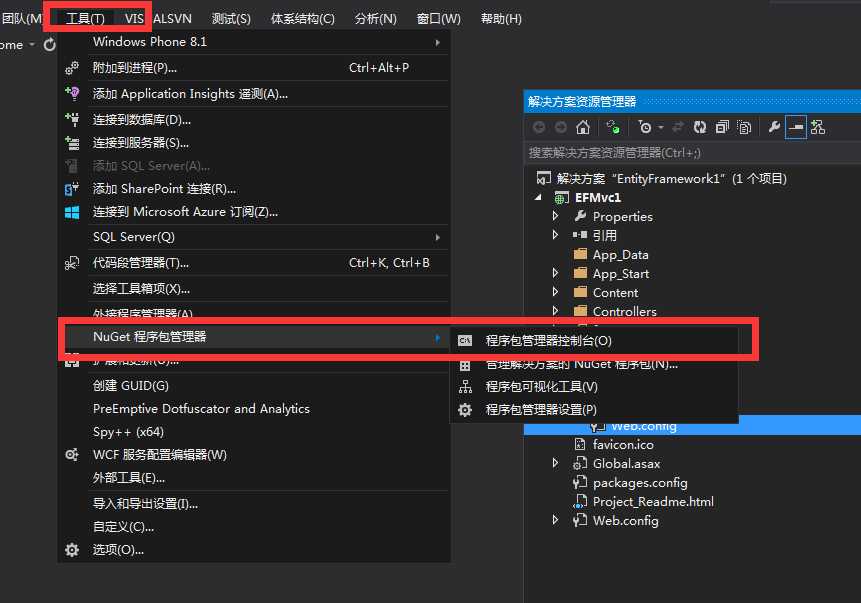Click the Collapse All icon
Screen dimensions: 861x603
tap(722, 127)
